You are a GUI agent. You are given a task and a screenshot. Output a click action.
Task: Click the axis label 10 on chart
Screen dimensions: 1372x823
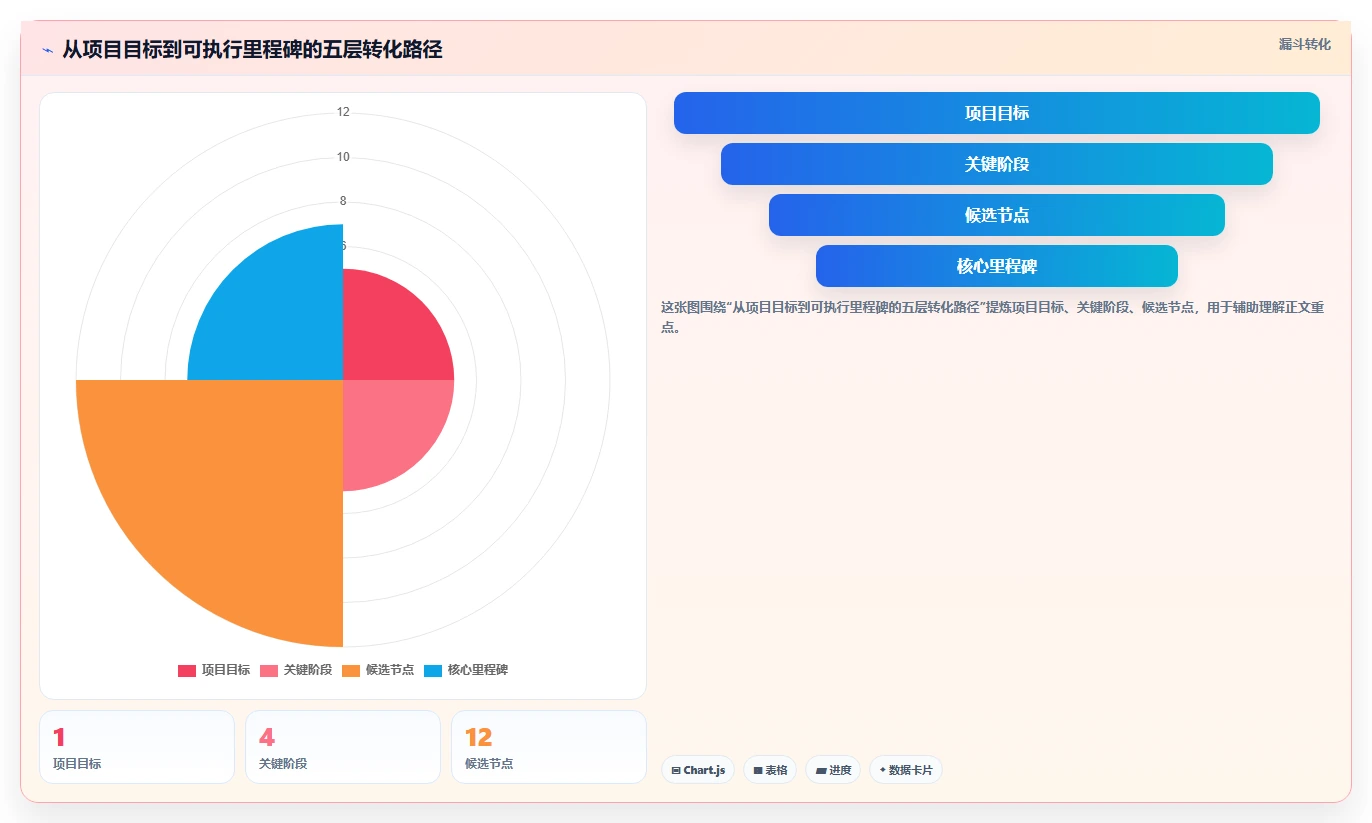click(343, 157)
